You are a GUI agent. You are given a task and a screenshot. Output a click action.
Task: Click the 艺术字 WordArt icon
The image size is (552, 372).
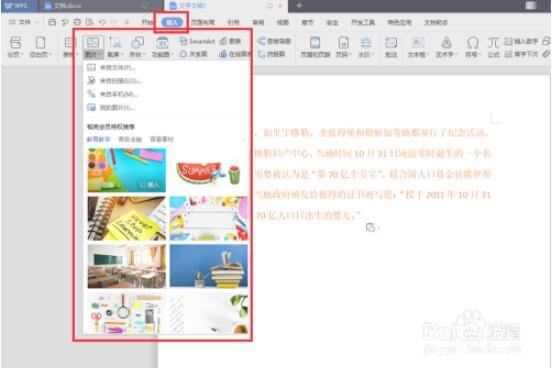point(446,43)
